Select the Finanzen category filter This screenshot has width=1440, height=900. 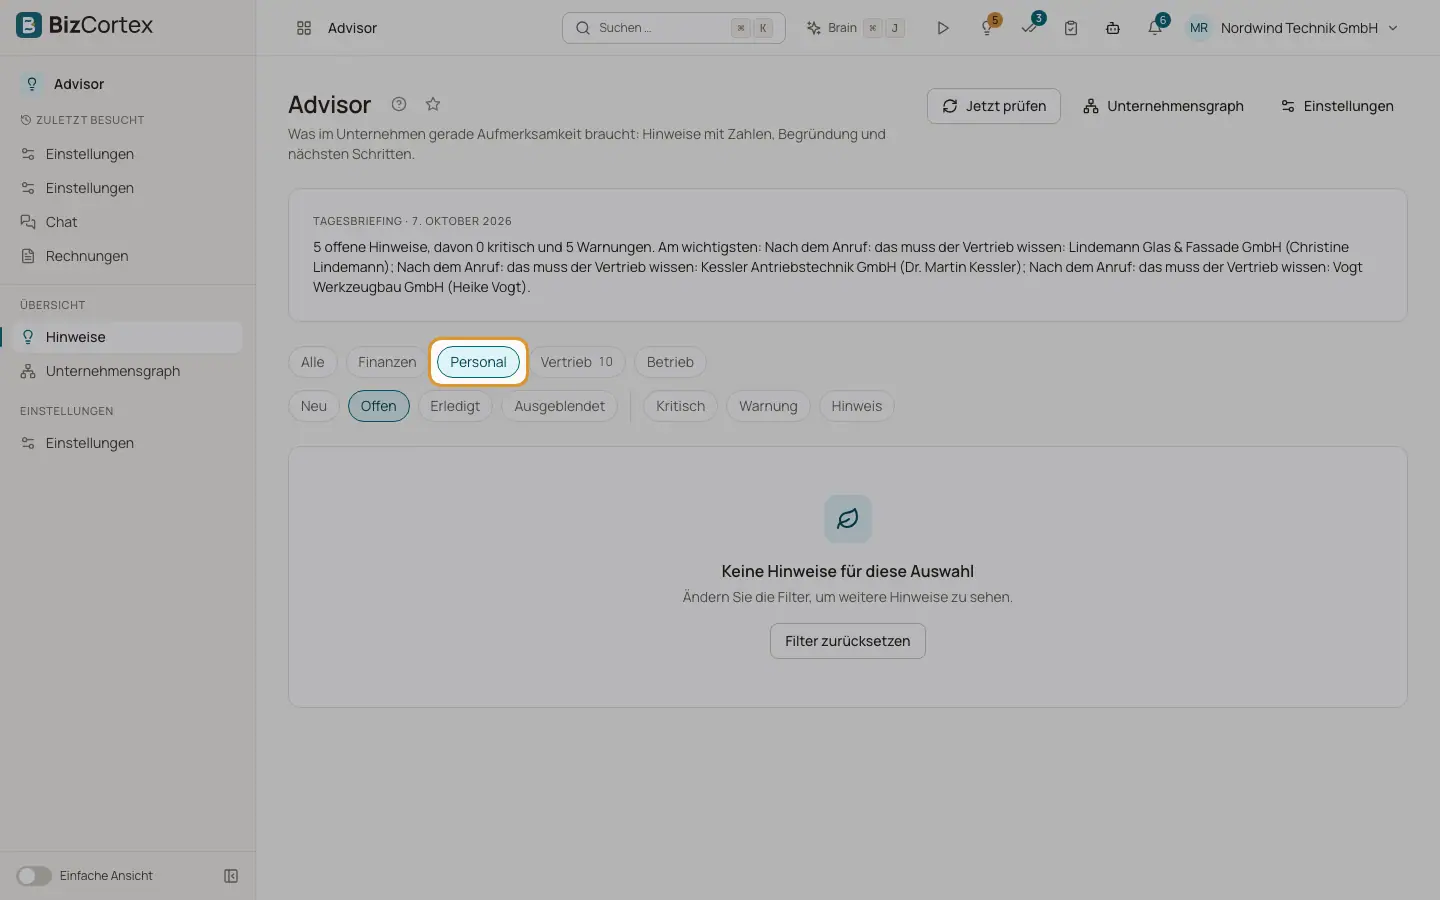pyautogui.click(x=387, y=362)
